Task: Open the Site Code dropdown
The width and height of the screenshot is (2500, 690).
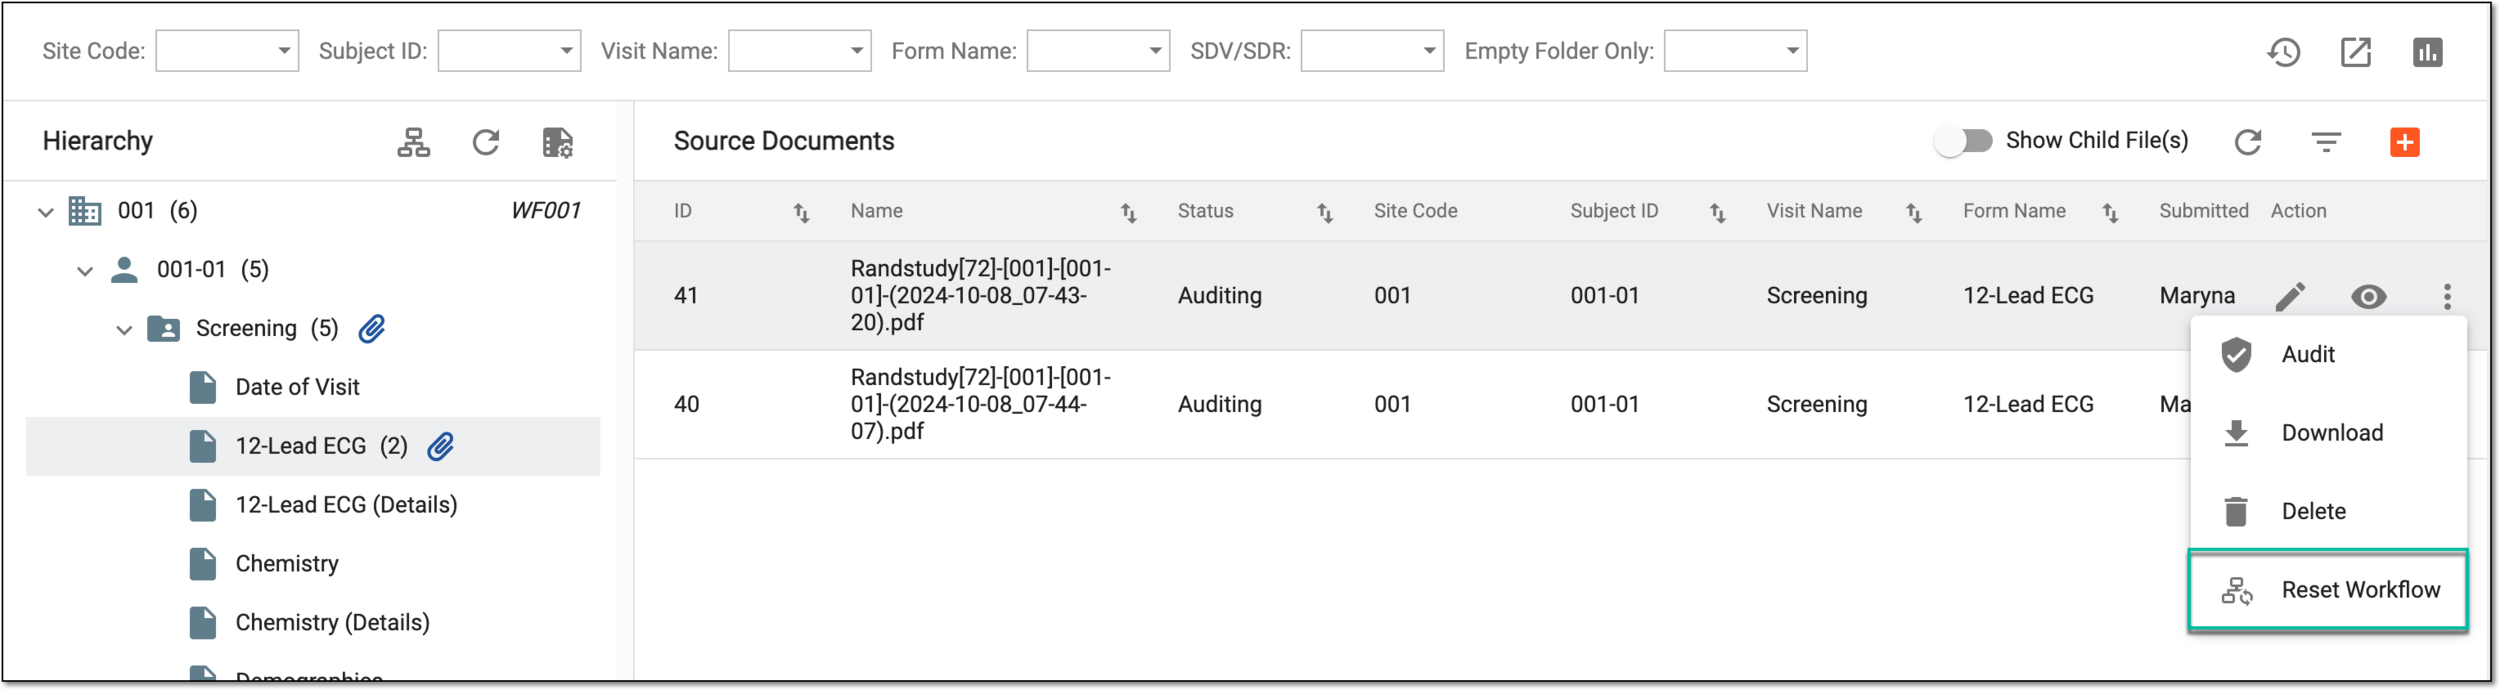Action: (x=227, y=51)
